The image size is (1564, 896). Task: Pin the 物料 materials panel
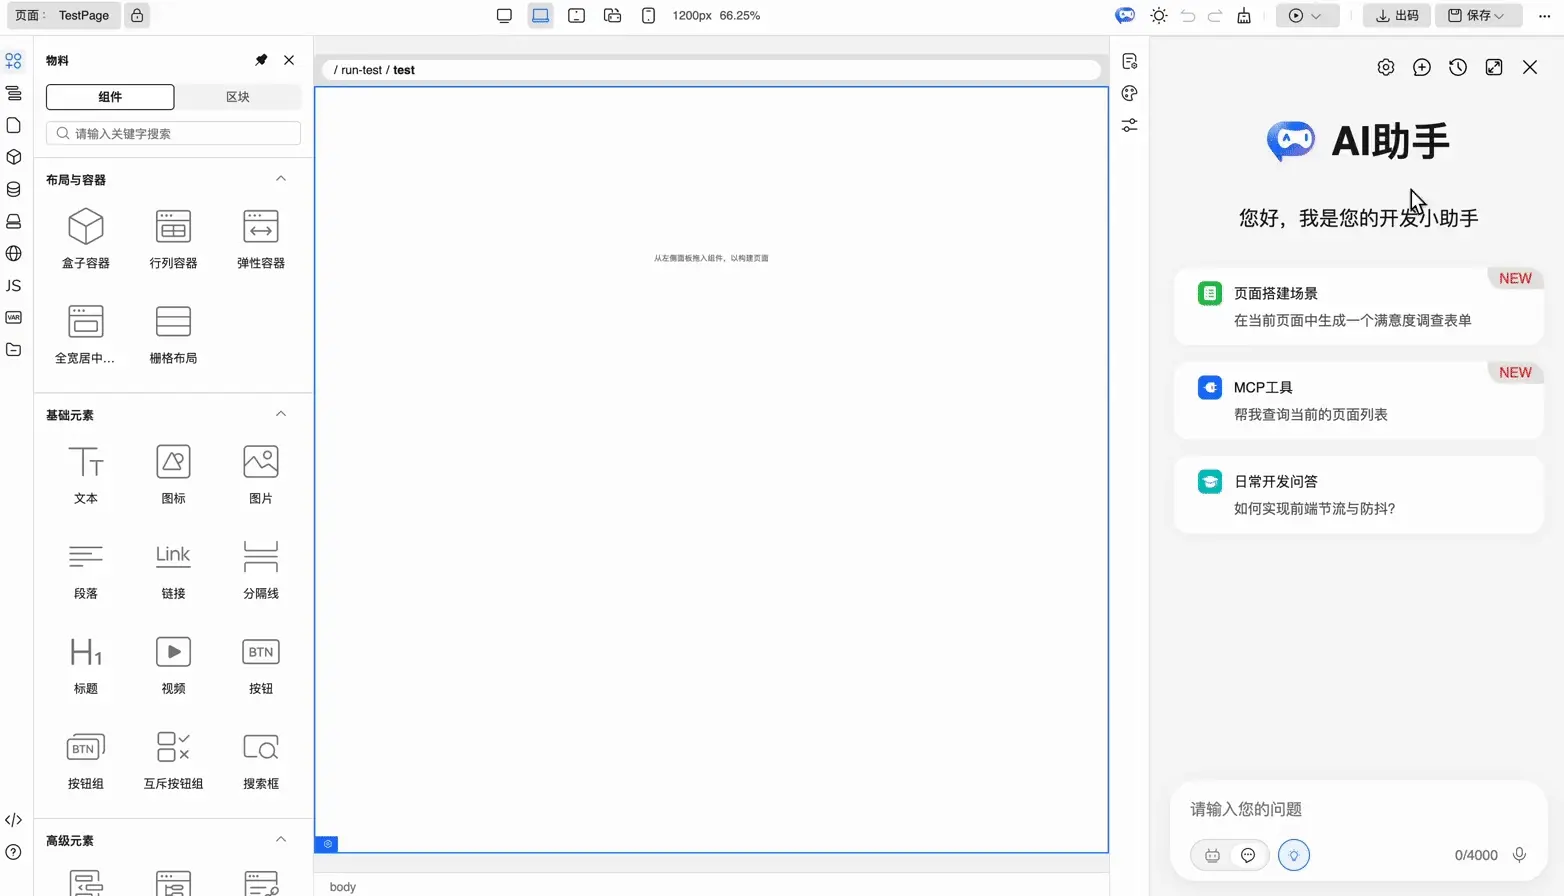pyautogui.click(x=261, y=60)
